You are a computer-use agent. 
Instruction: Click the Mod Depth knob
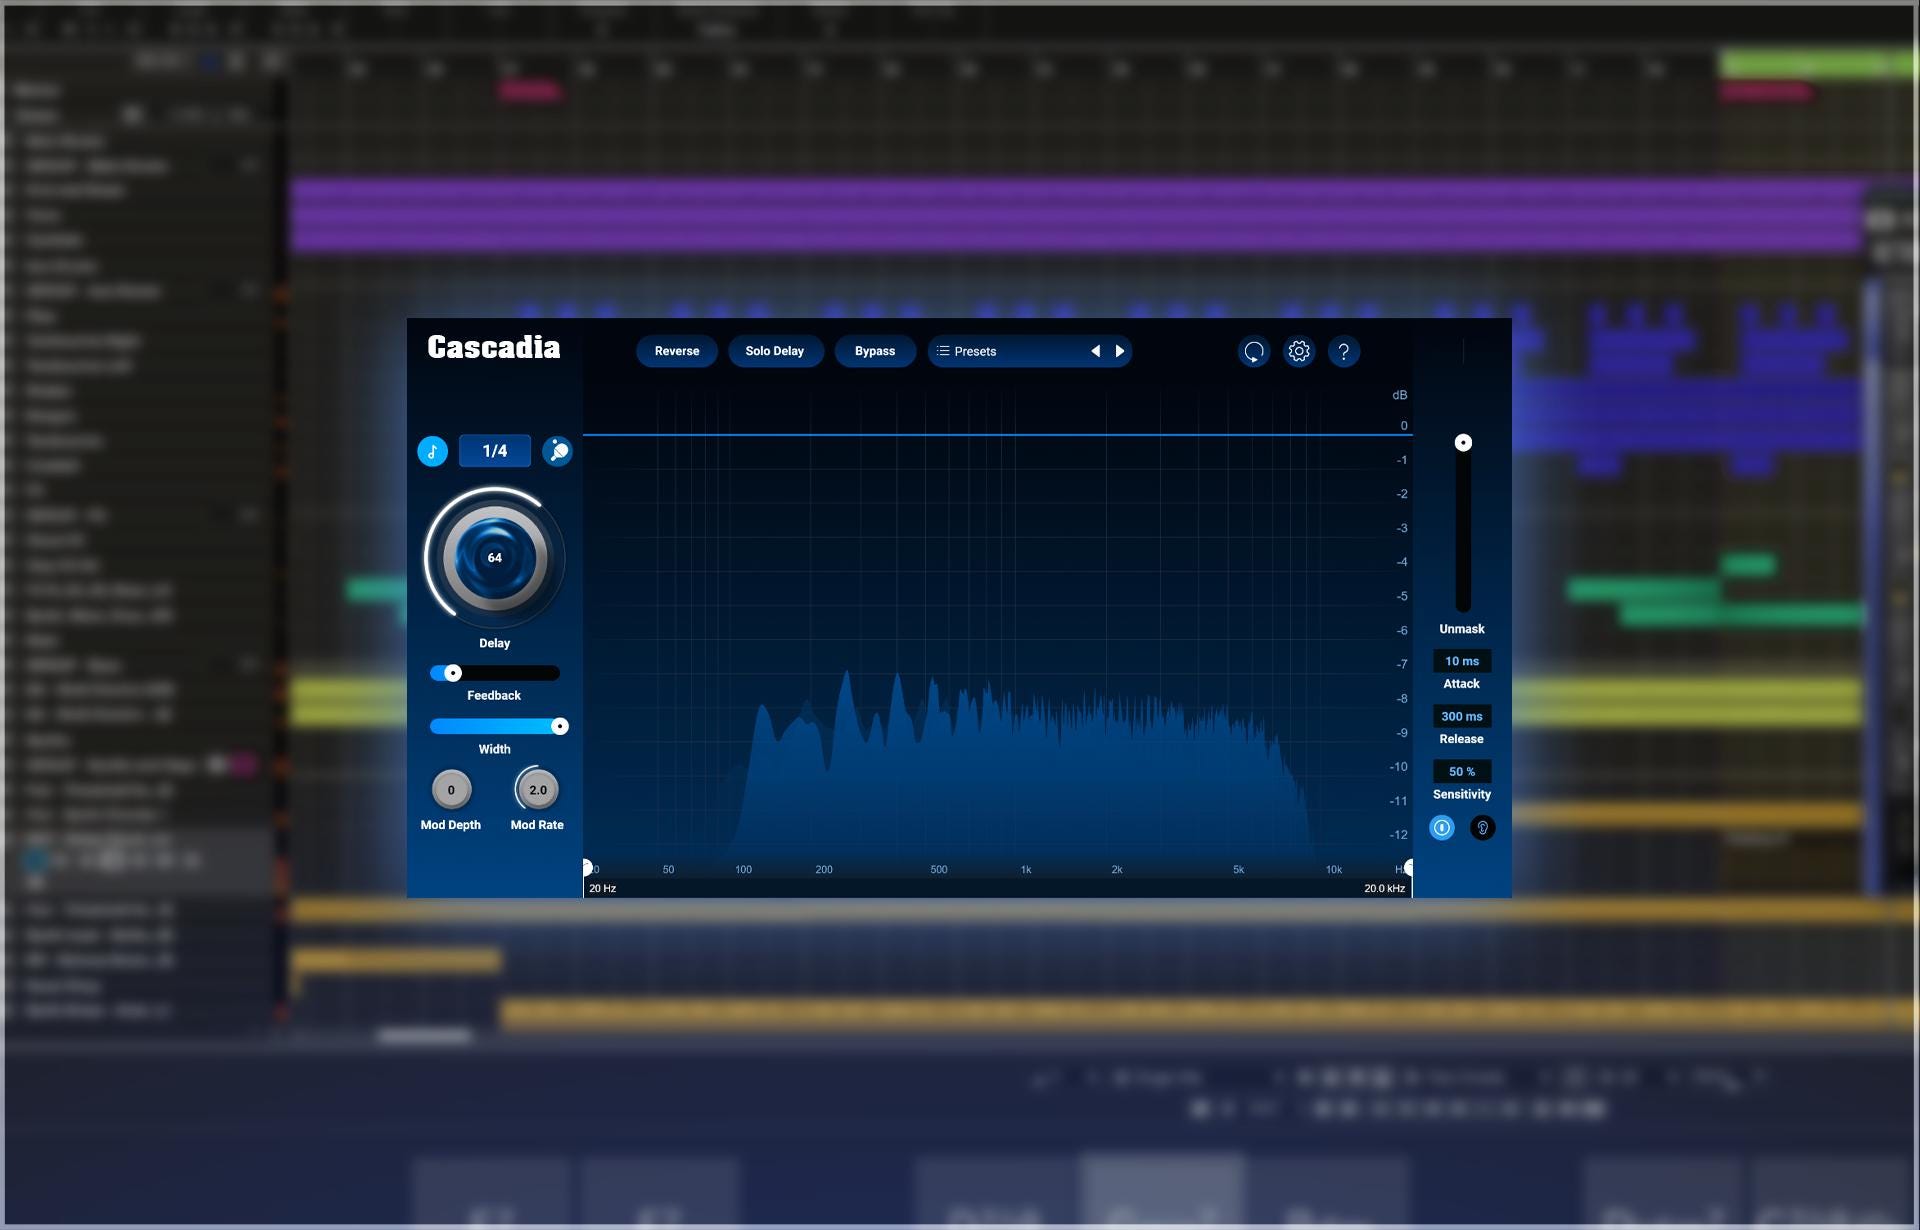[451, 790]
